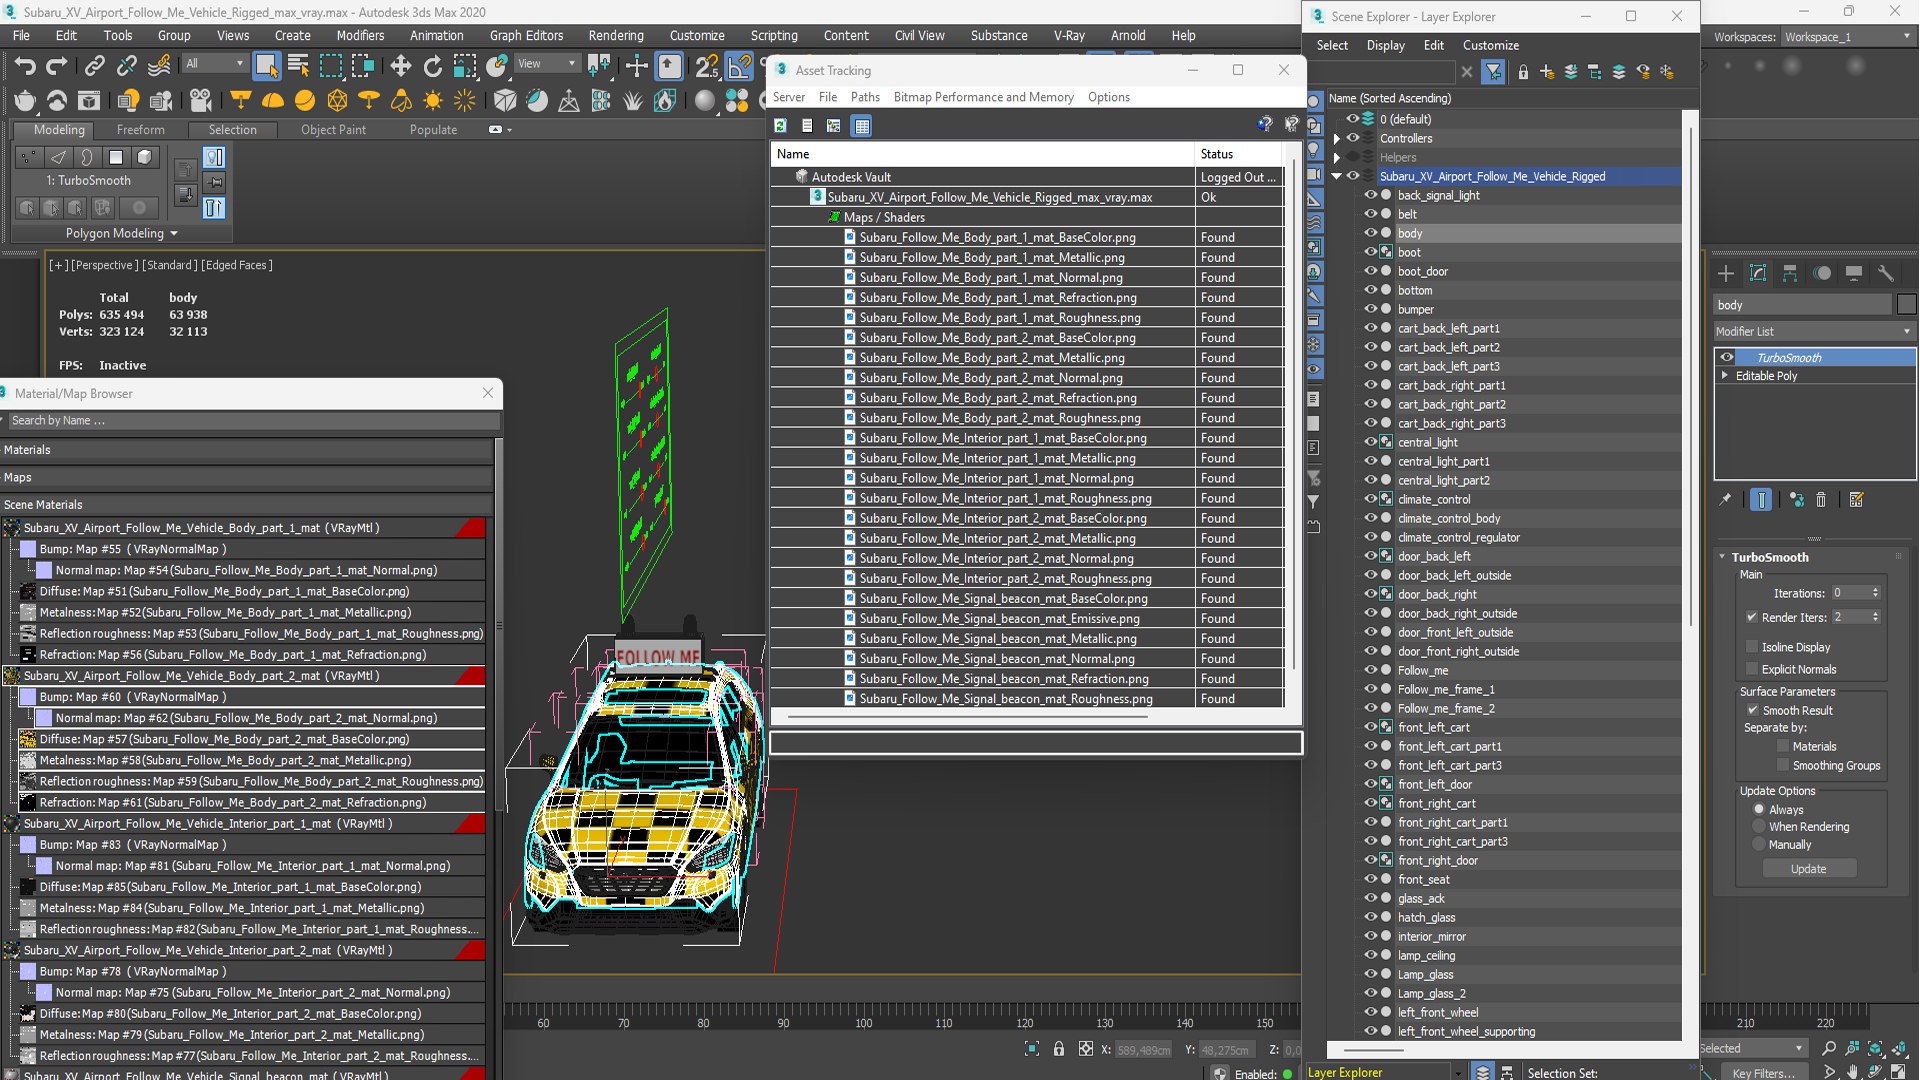Open the selection filter All dropdown
Image resolution: width=1920 pixels, height=1080 pixels.
(x=215, y=64)
